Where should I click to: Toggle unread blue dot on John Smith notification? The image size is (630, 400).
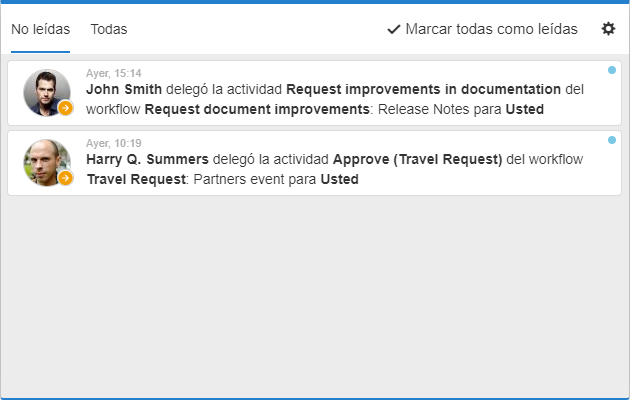(x=612, y=70)
